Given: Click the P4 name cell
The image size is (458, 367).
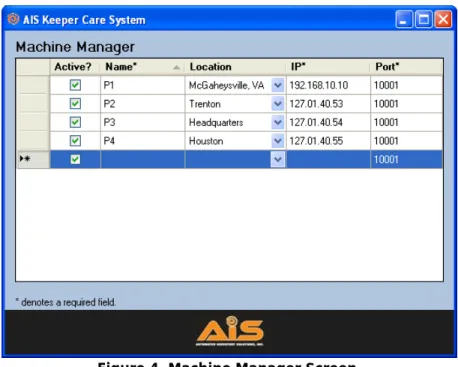Looking at the screenshot, I should 142,141.
